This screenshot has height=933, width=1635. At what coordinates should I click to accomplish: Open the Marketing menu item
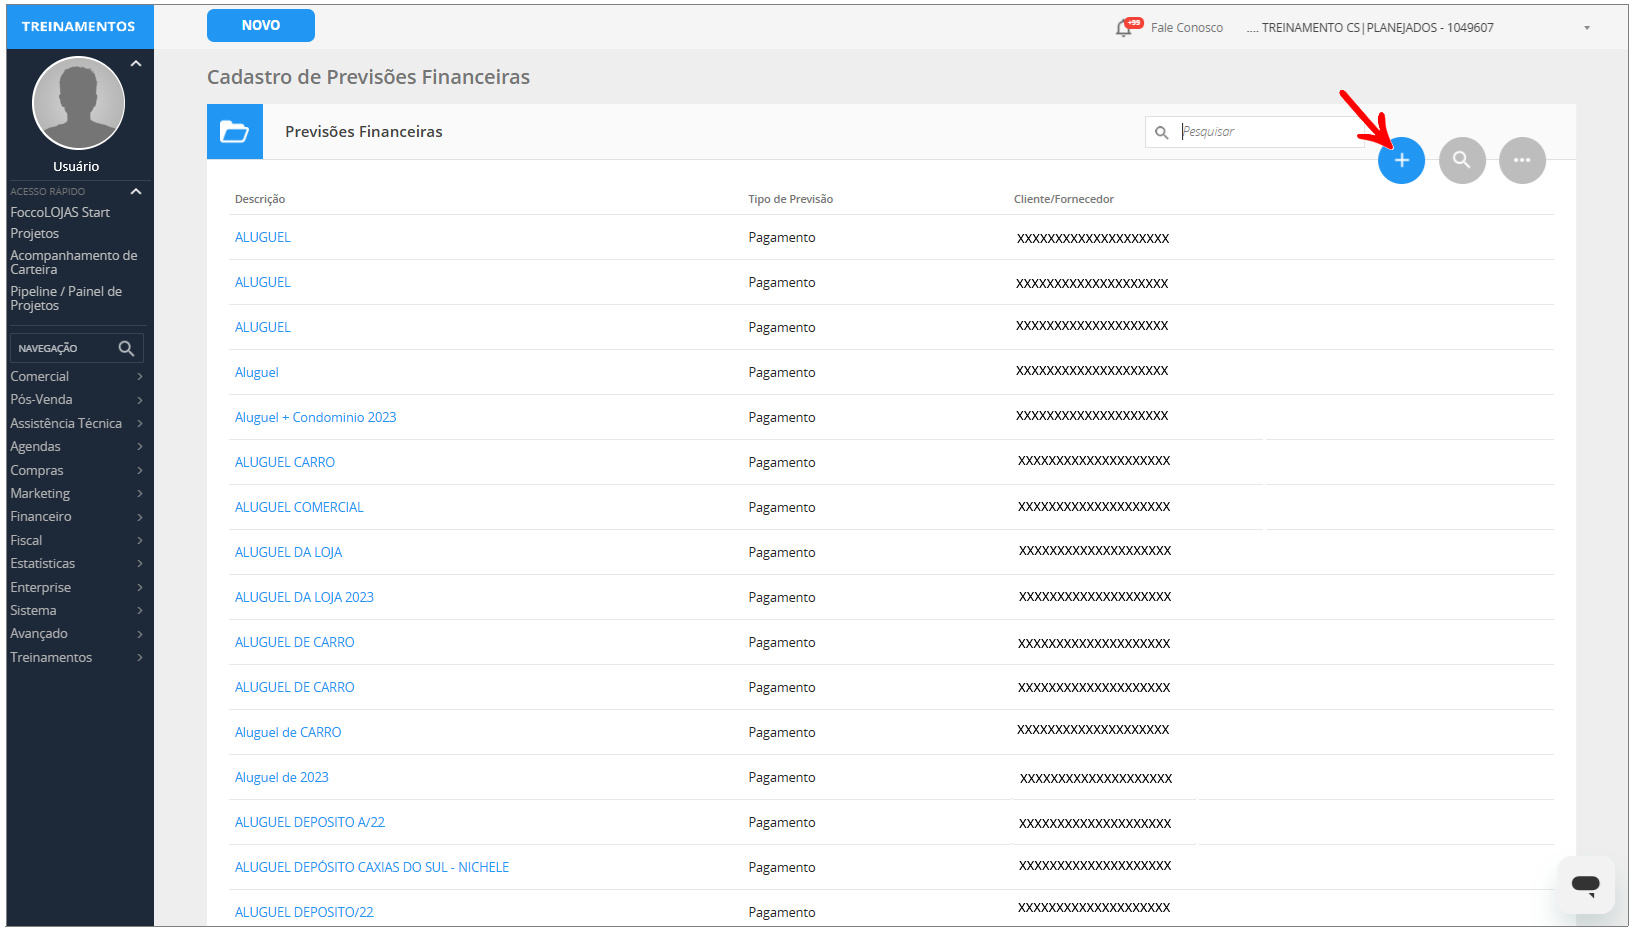(77, 494)
